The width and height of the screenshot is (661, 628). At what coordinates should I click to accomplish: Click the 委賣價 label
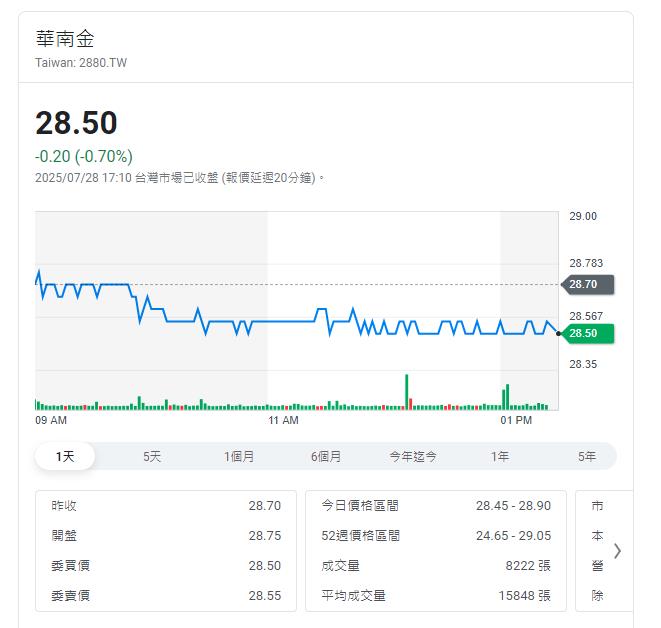(71, 596)
